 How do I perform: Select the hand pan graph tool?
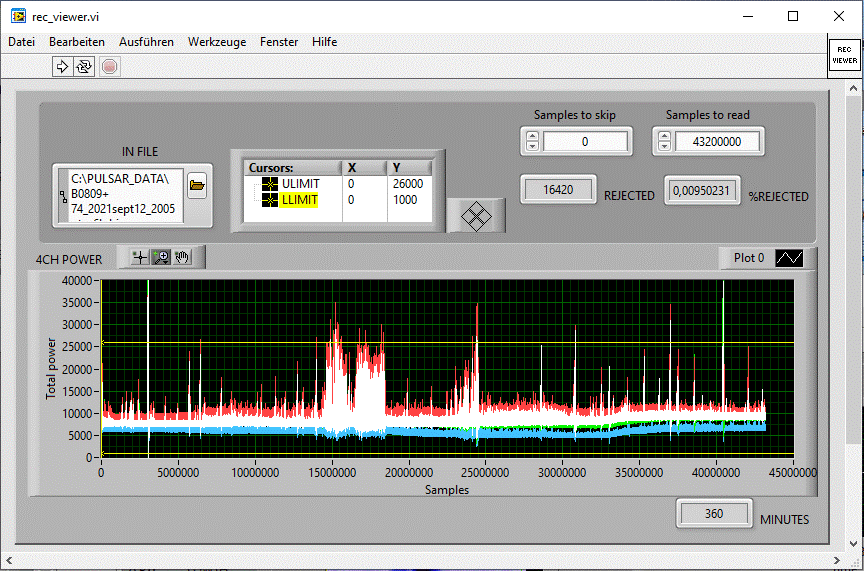coord(182,257)
